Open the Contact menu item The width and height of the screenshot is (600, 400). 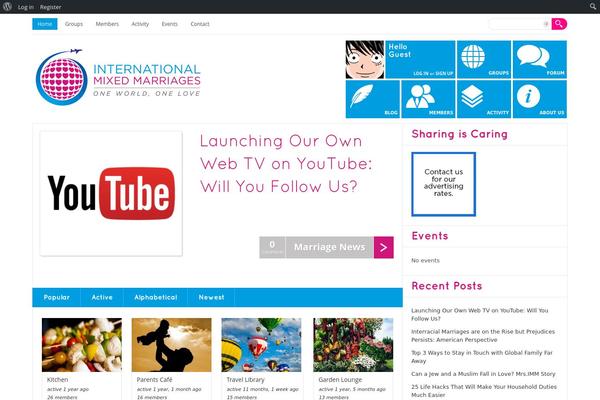coord(200,24)
